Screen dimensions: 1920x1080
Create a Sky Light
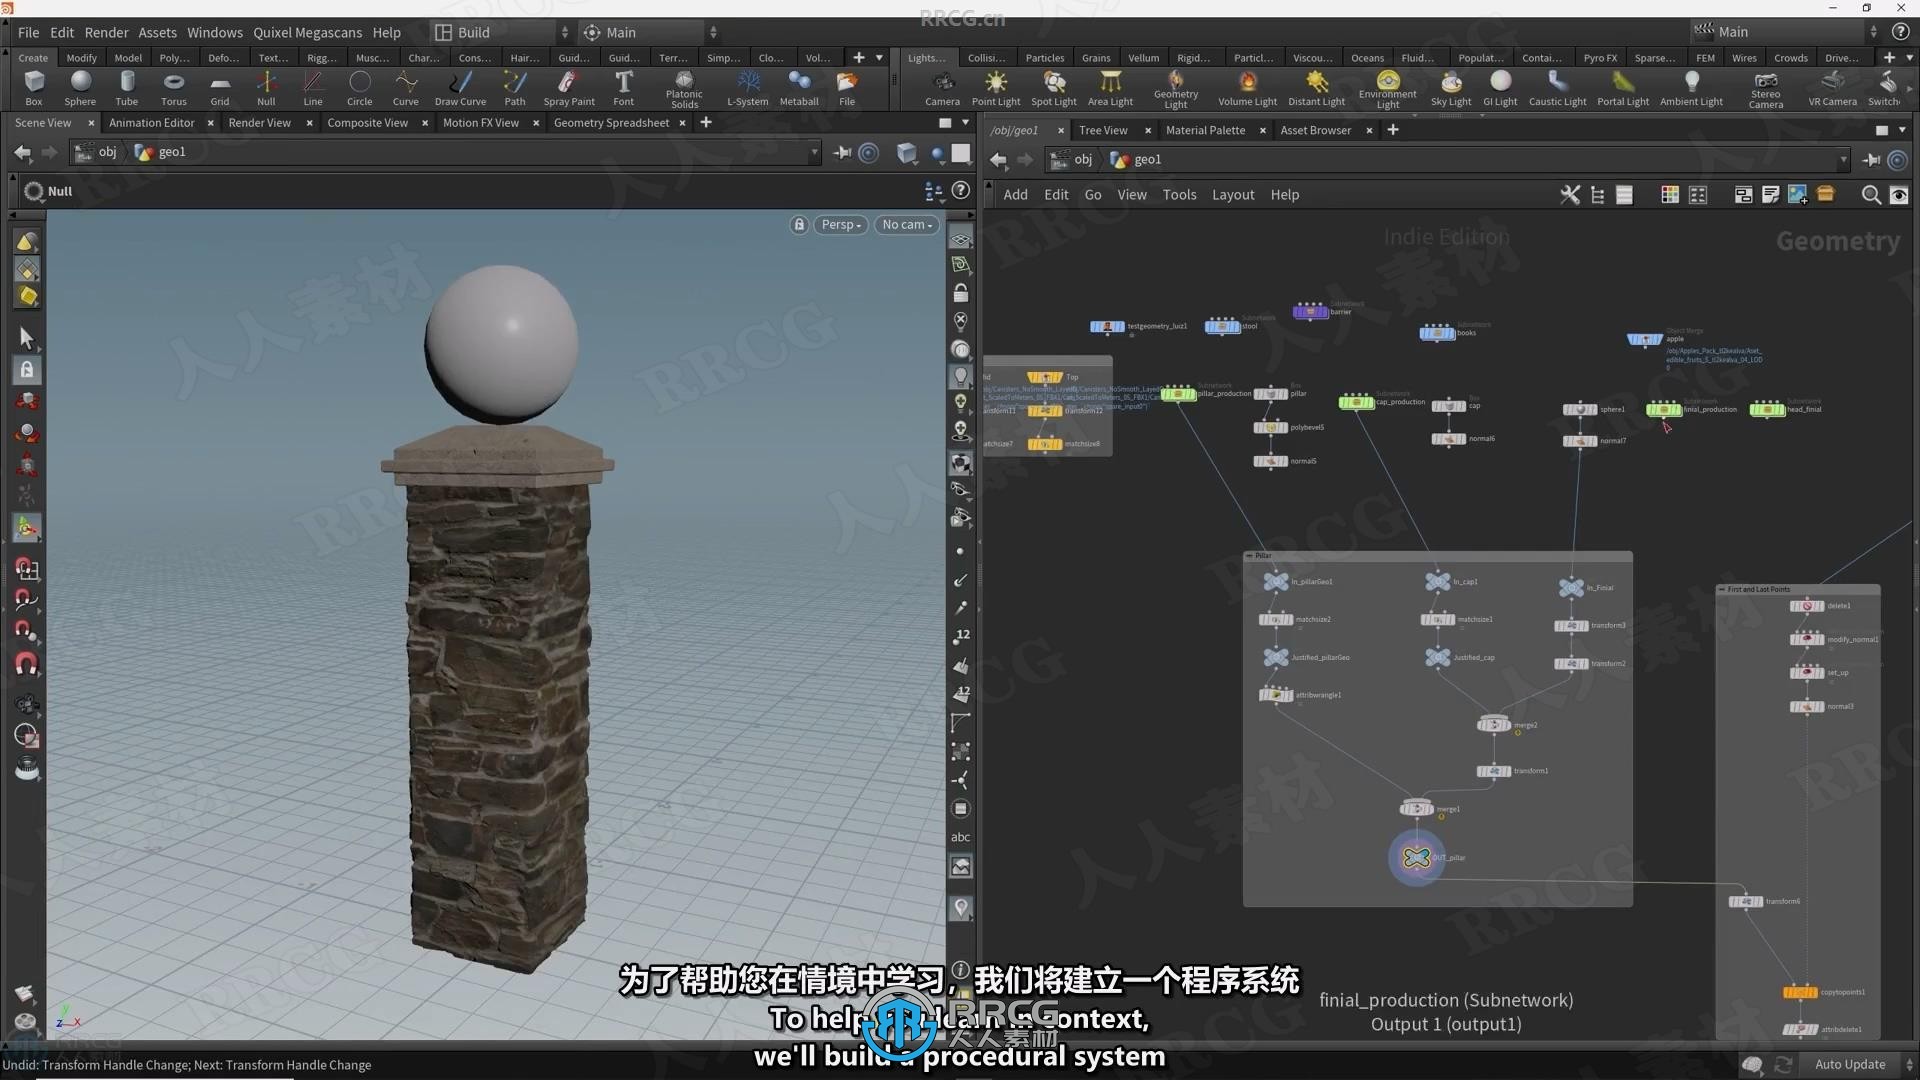tap(1451, 87)
